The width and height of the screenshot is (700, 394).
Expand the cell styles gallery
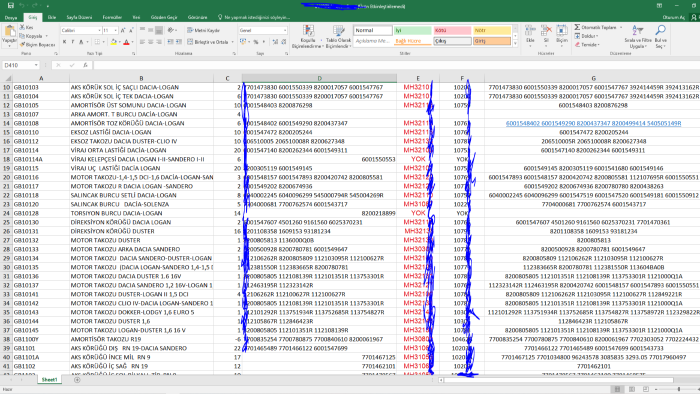click(x=516, y=43)
